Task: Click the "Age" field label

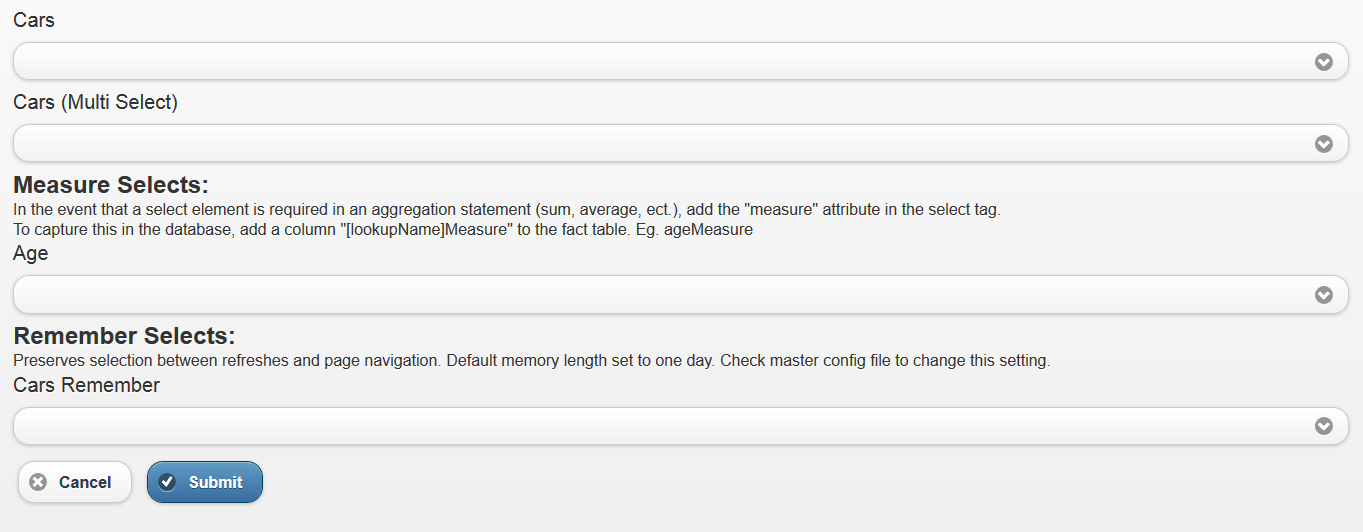Action: coord(31,254)
